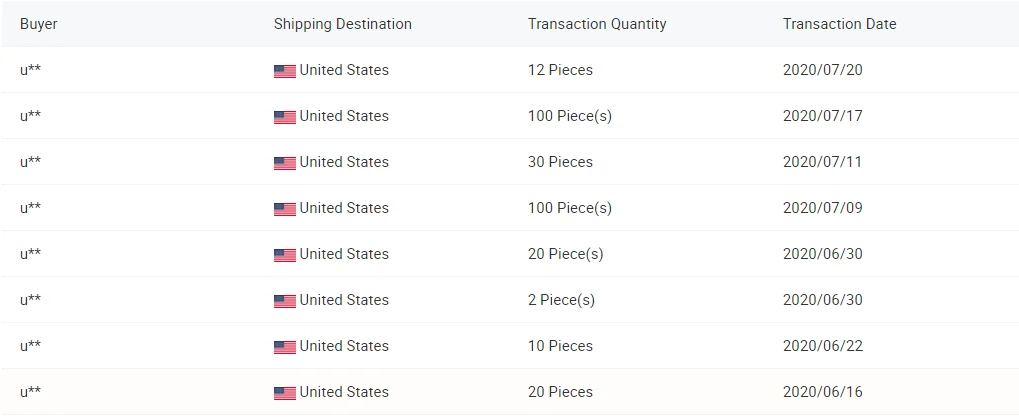This screenshot has width=1019, height=418.
Task: Select the Transaction Date column header
Action: click(x=839, y=24)
